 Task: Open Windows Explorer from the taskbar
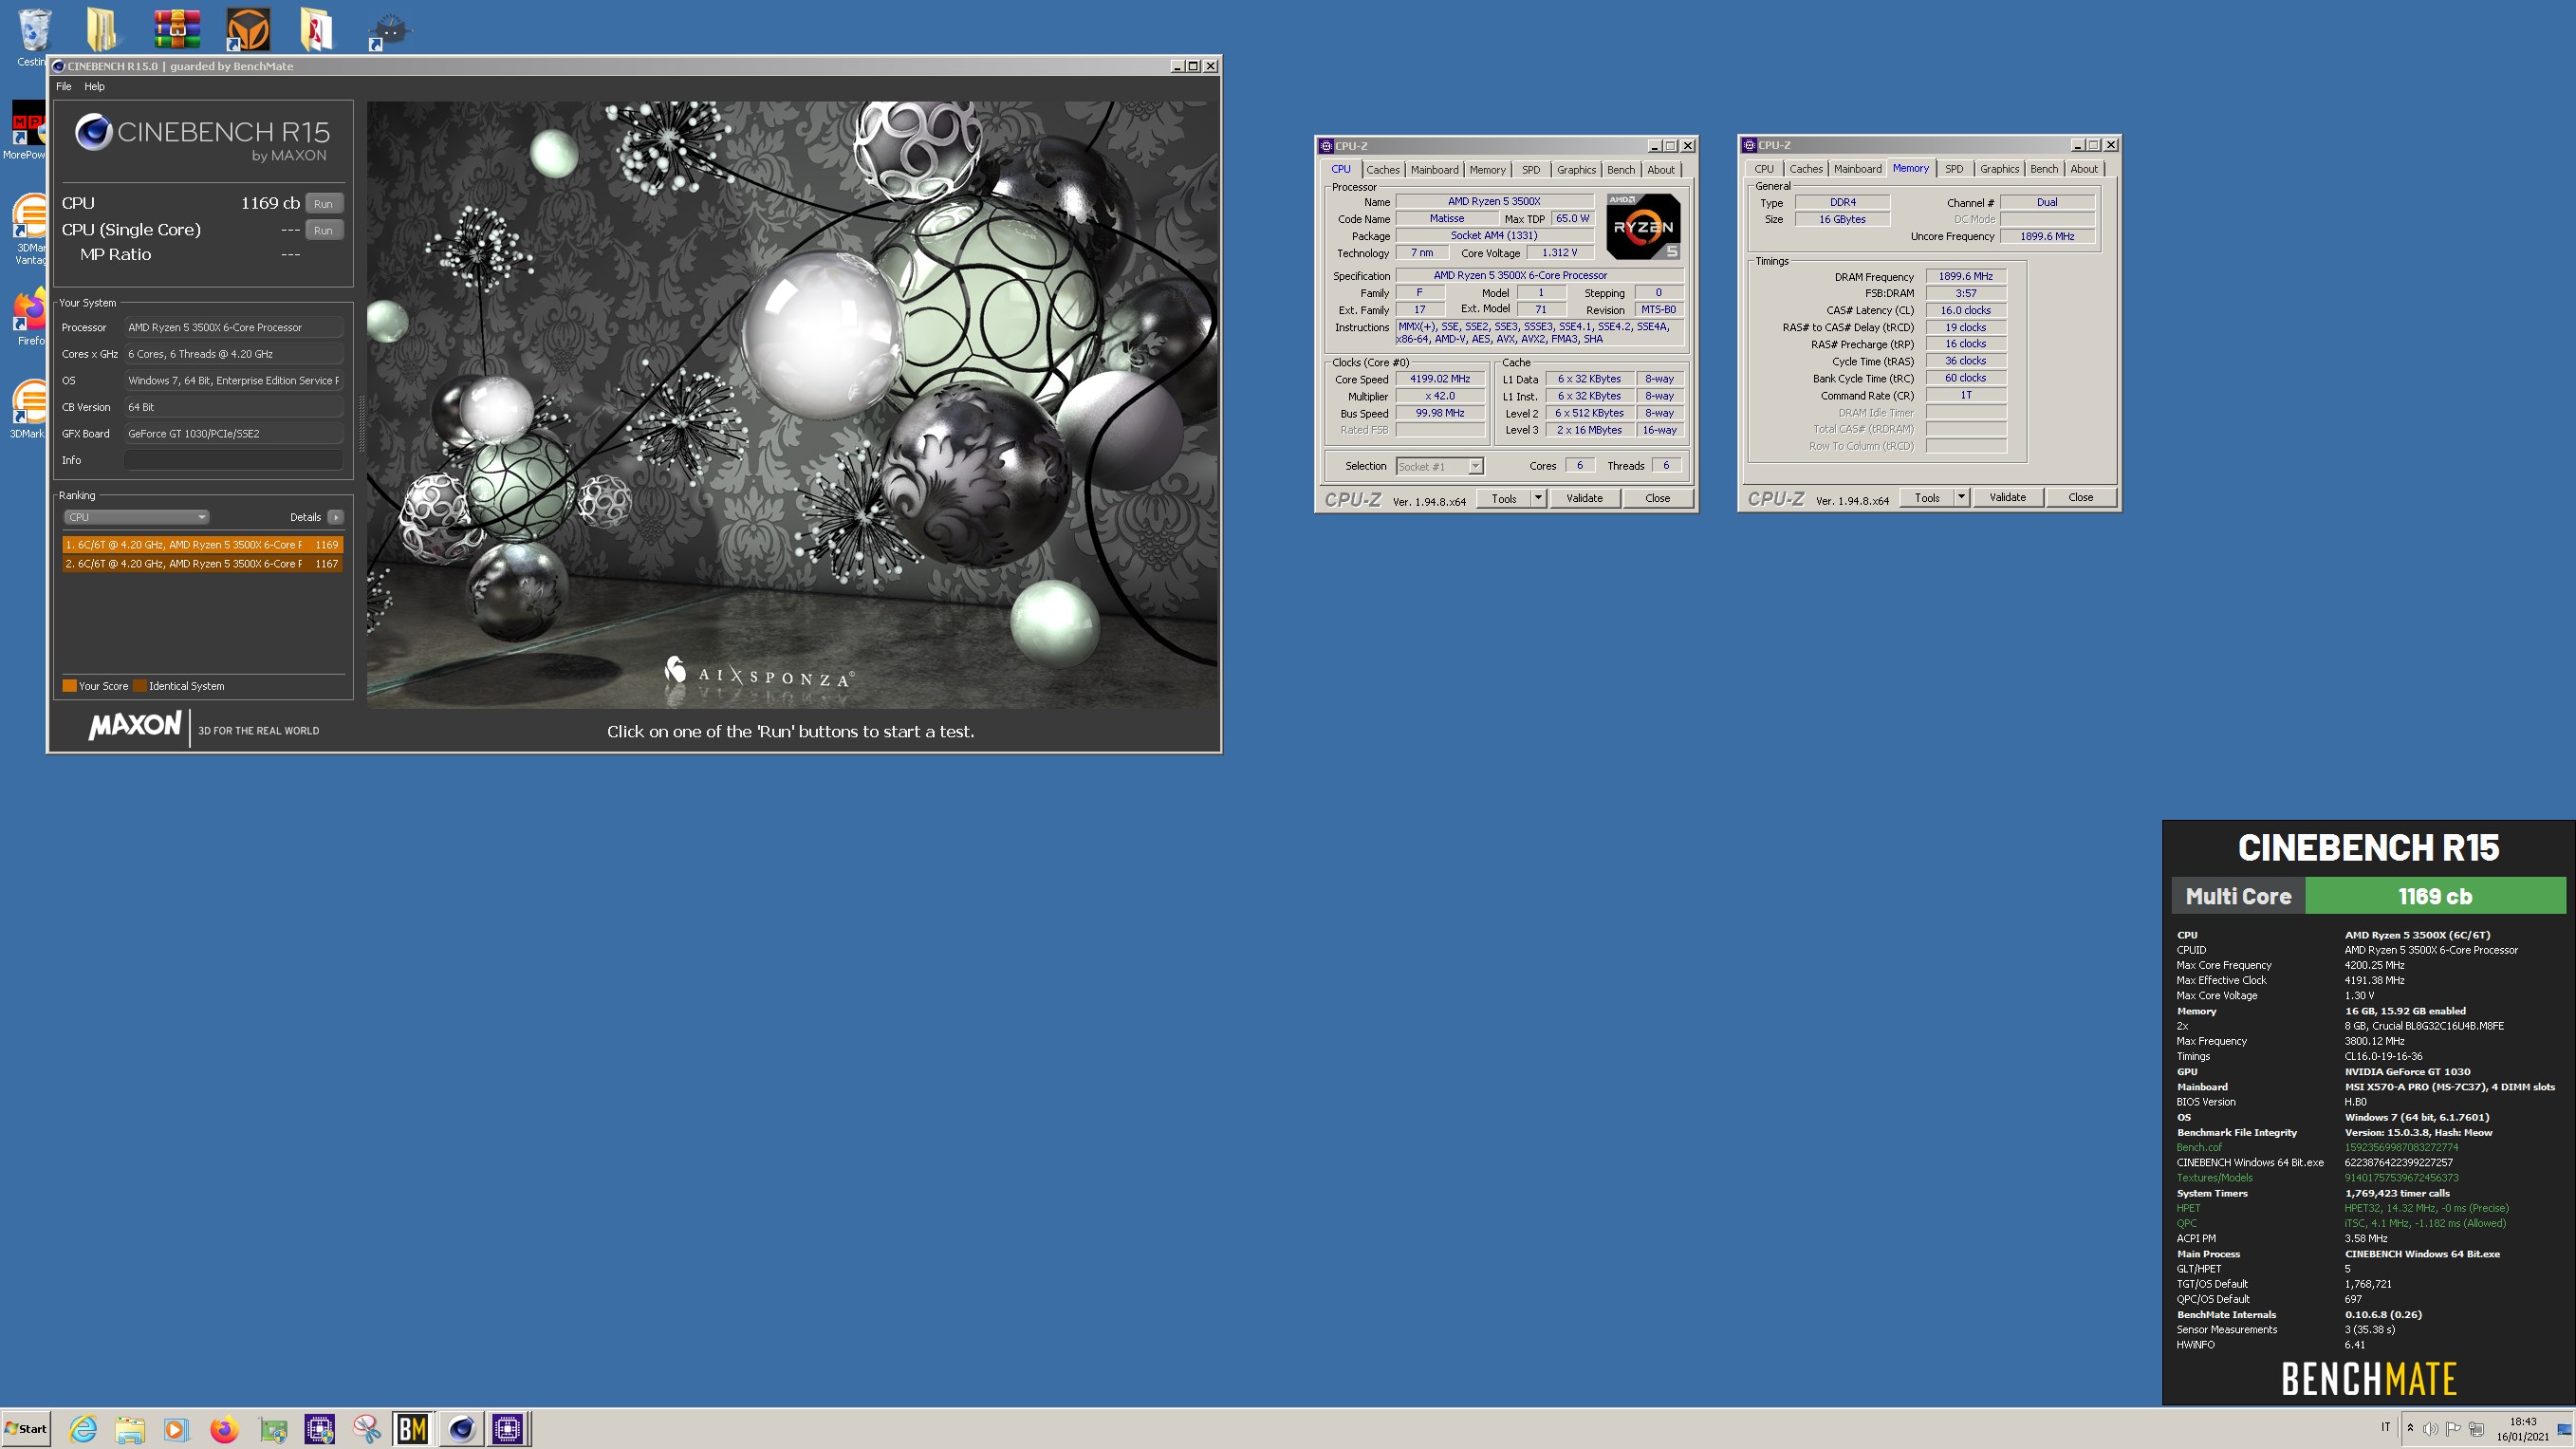coord(130,1429)
